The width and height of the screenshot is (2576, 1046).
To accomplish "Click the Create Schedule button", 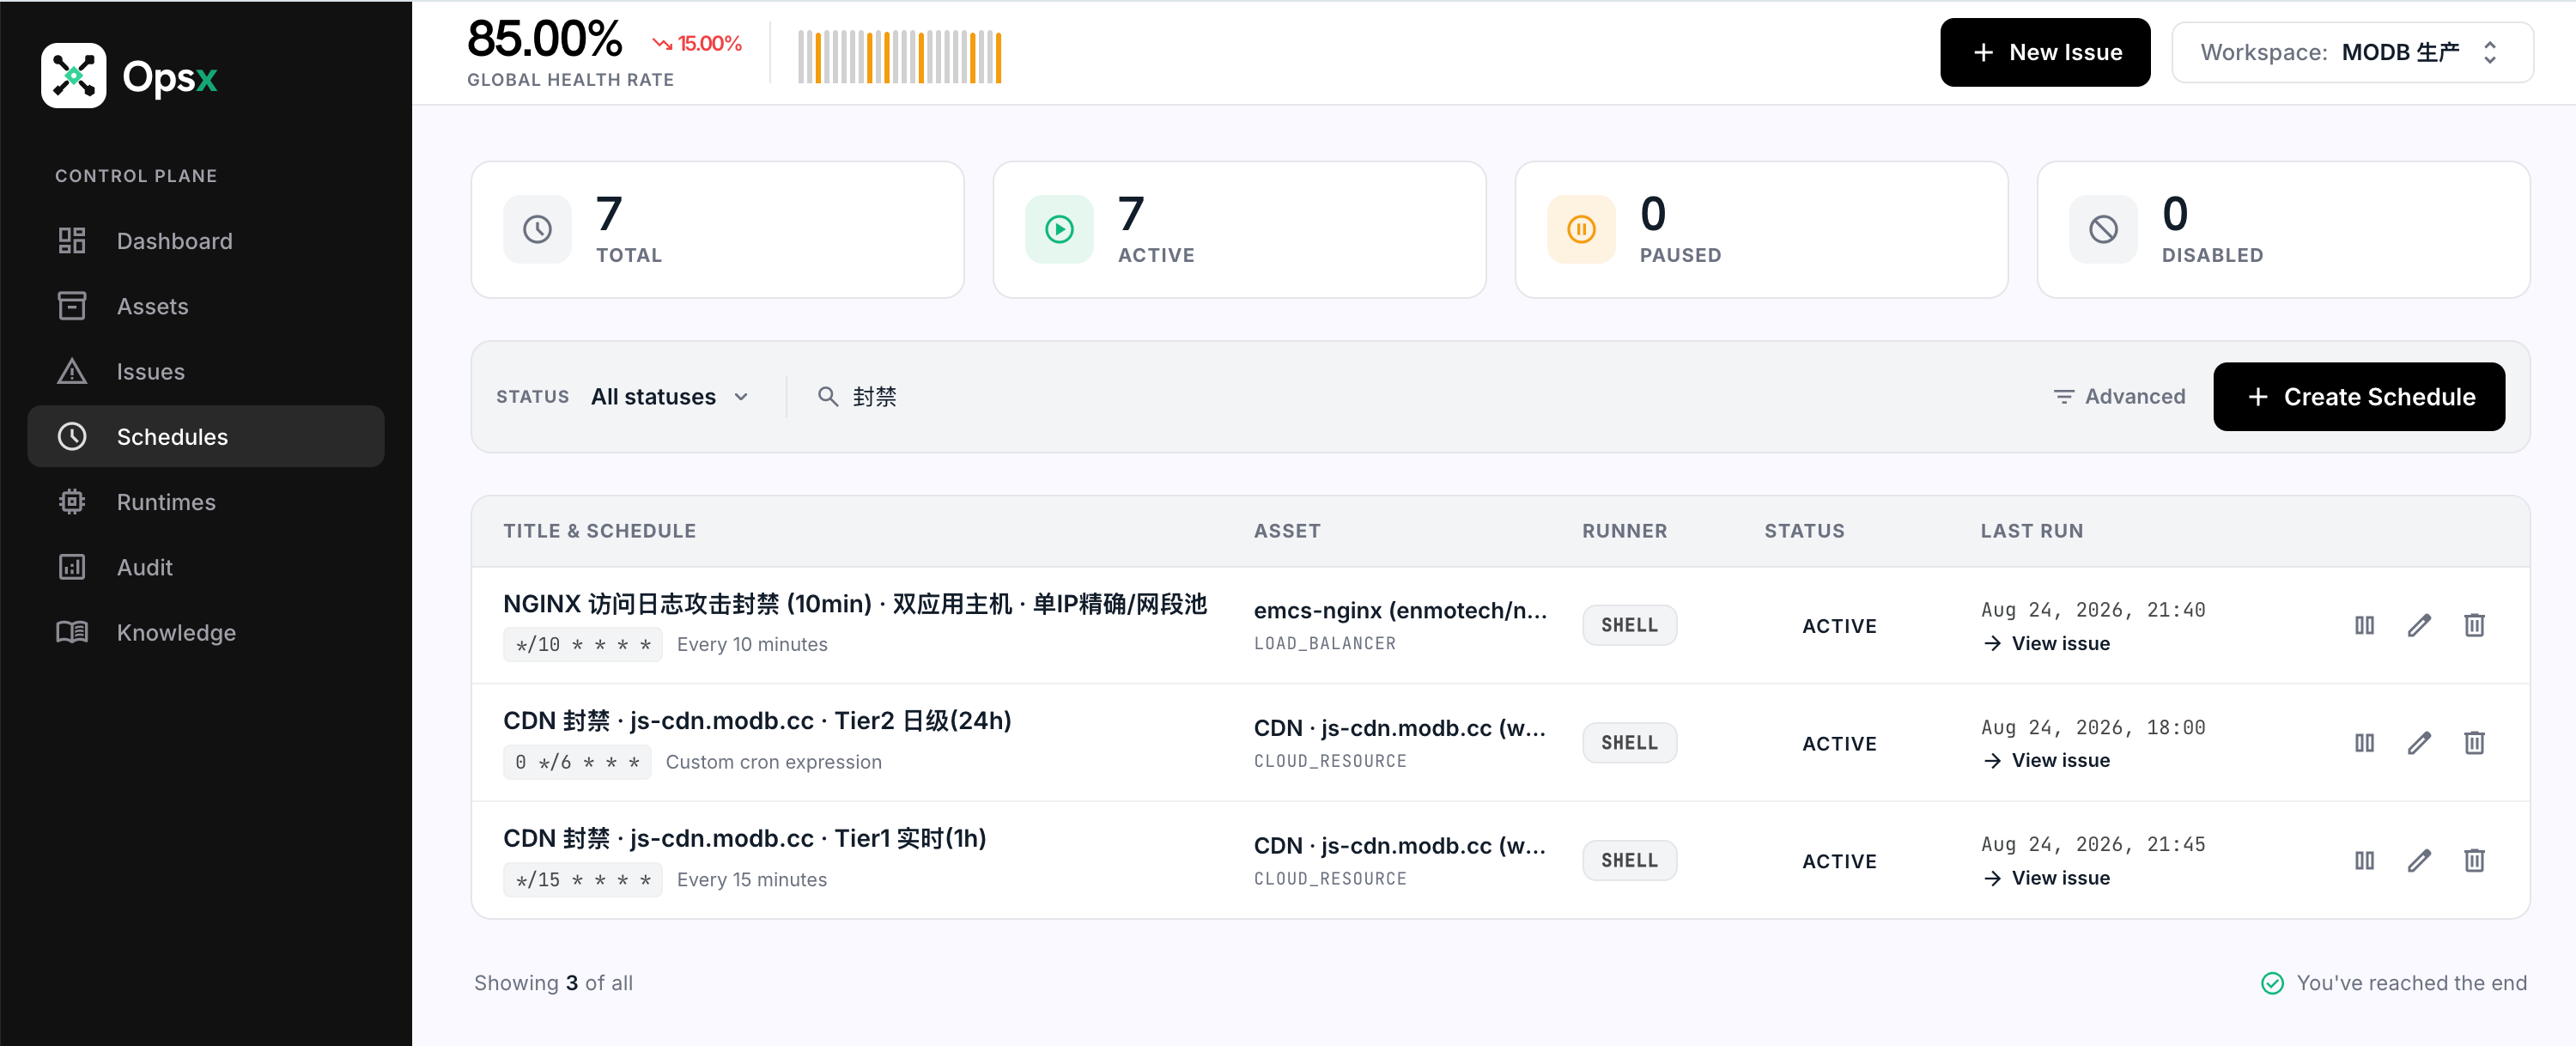I will (x=2359, y=397).
